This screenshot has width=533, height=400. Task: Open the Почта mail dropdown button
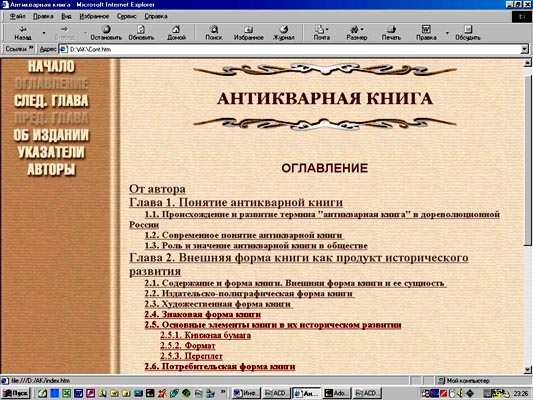point(322,33)
